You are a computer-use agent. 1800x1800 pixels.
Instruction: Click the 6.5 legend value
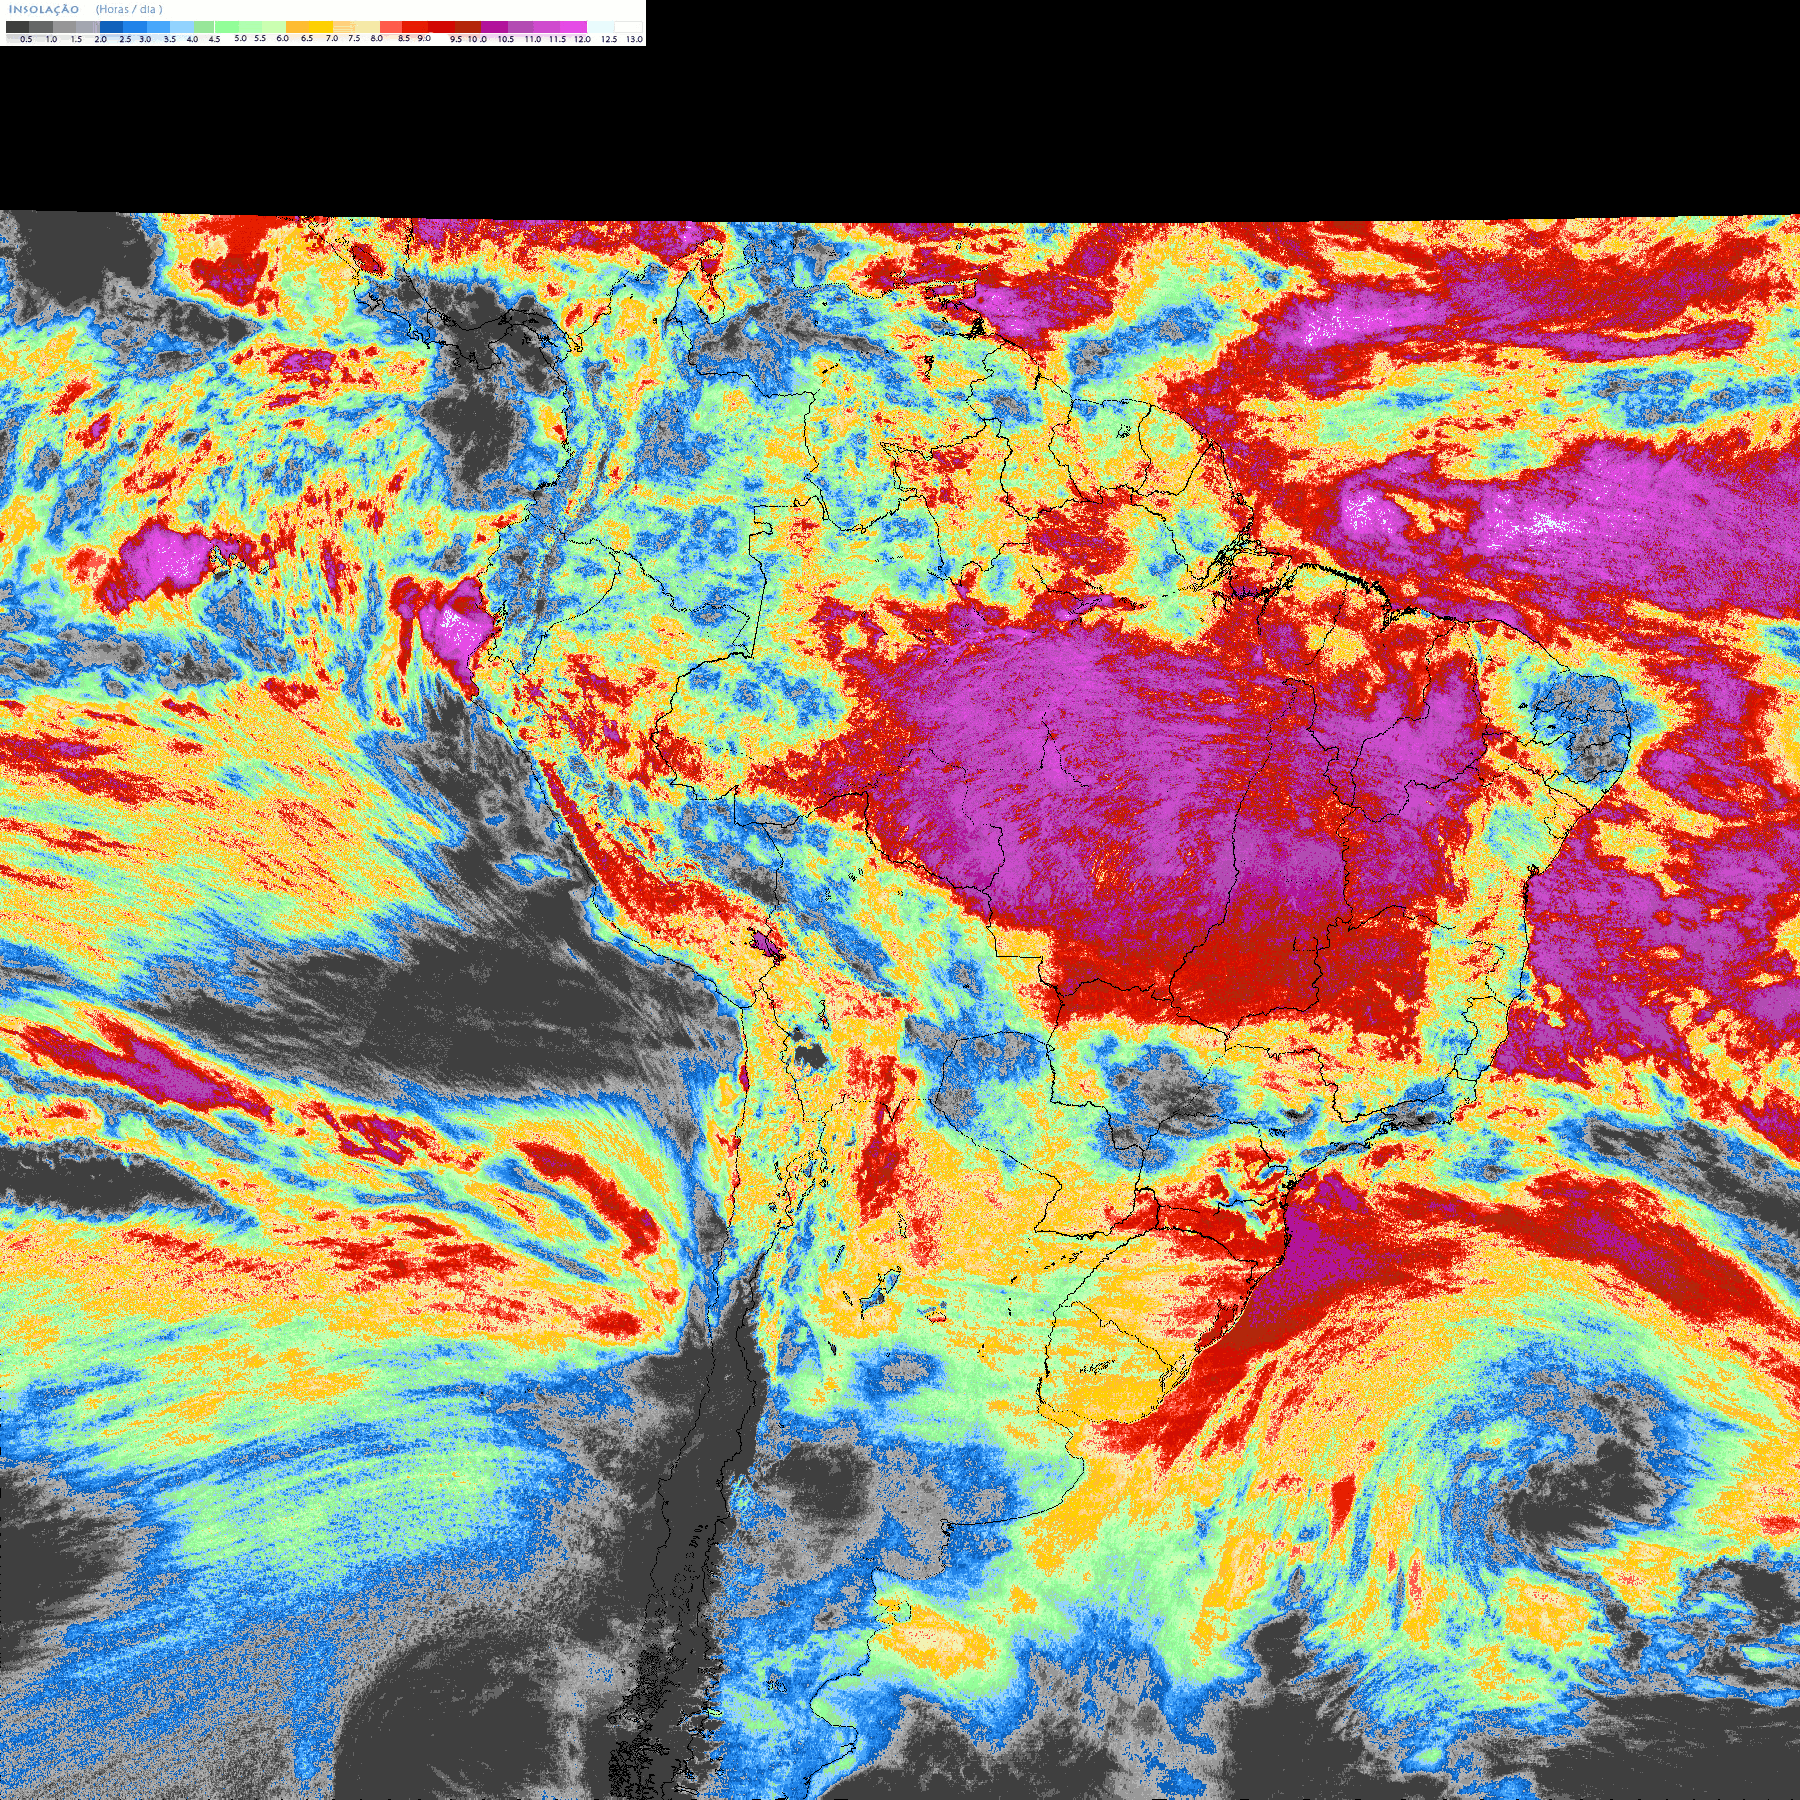click(307, 38)
